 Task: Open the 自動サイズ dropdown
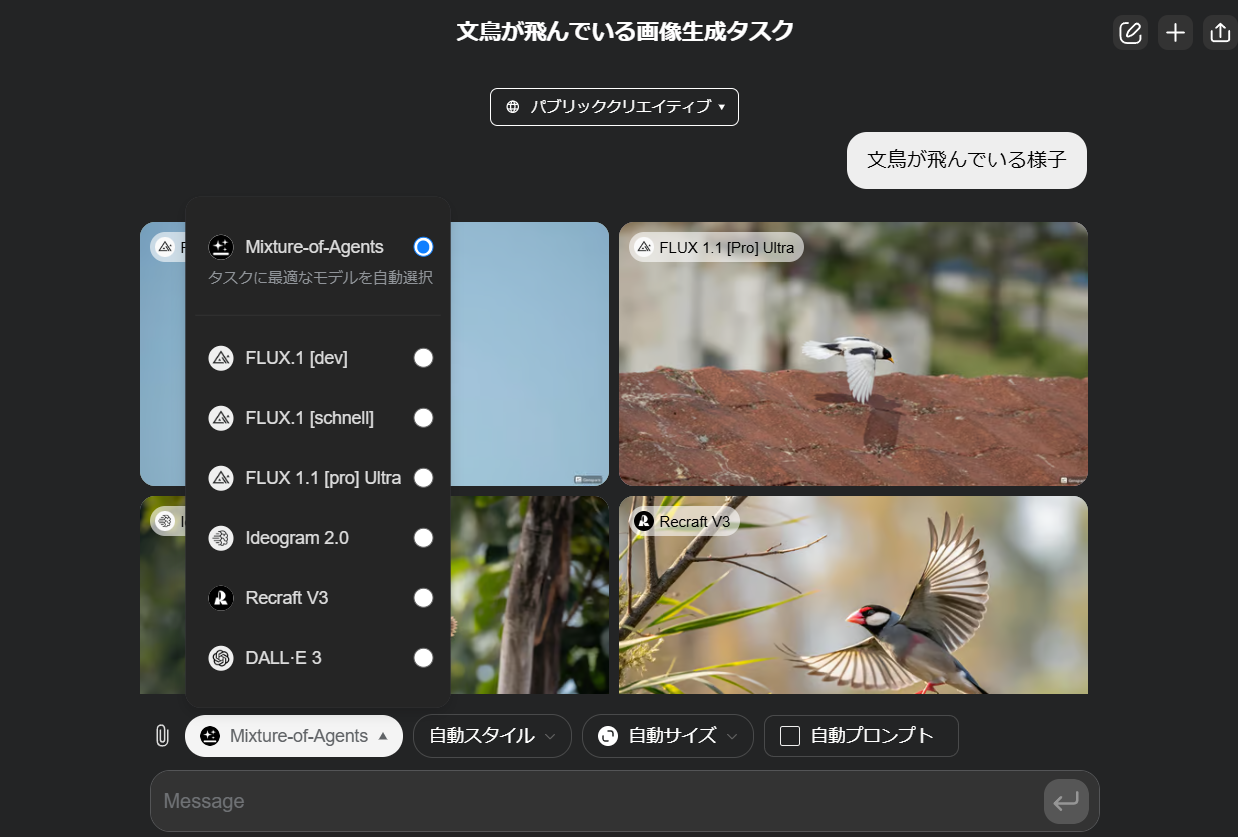(x=668, y=736)
